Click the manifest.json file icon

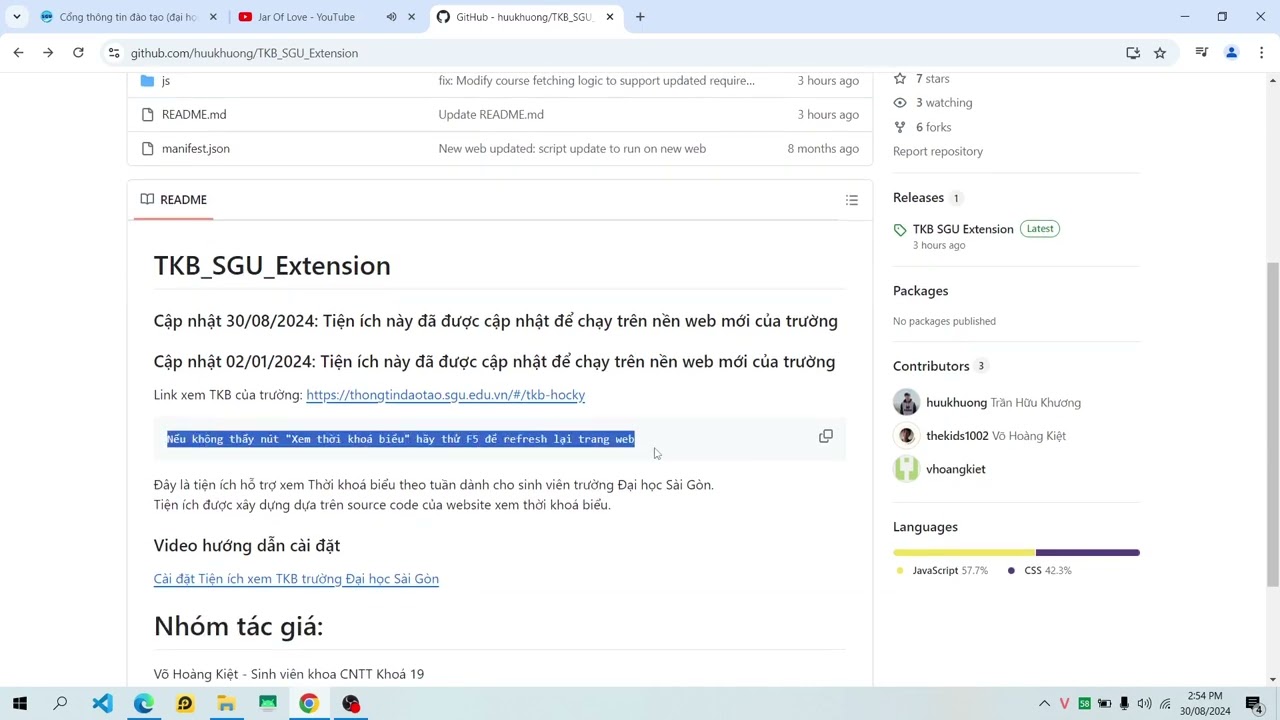(x=147, y=148)
